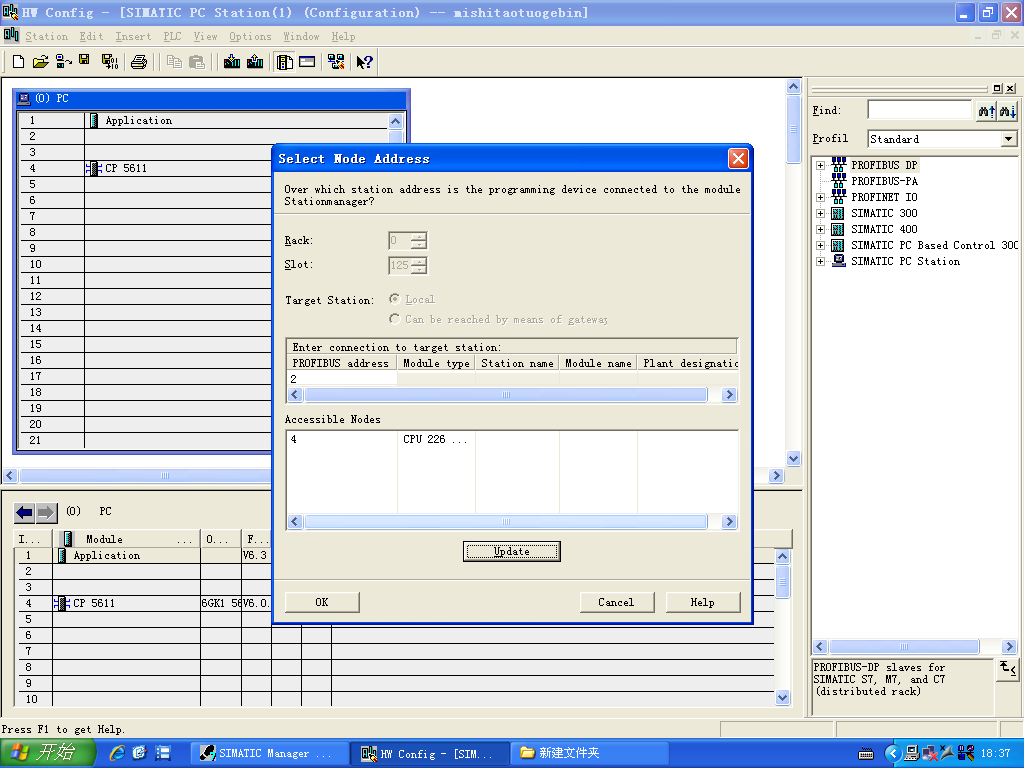Click the New document toolbar icon
The width and height of the screenshot is (1024, 768).
coord(18,62)
